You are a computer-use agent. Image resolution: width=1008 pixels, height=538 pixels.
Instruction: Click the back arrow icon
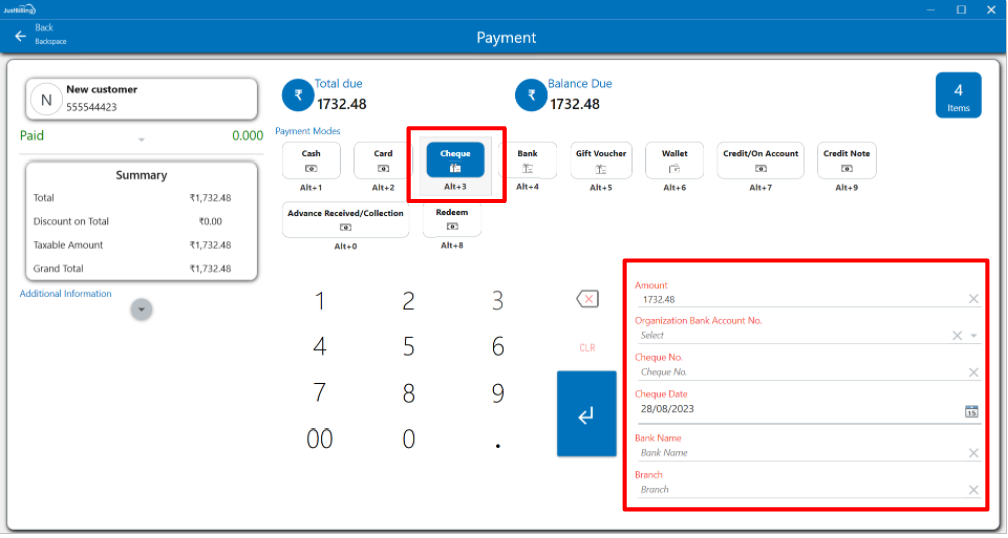(20, 36)
